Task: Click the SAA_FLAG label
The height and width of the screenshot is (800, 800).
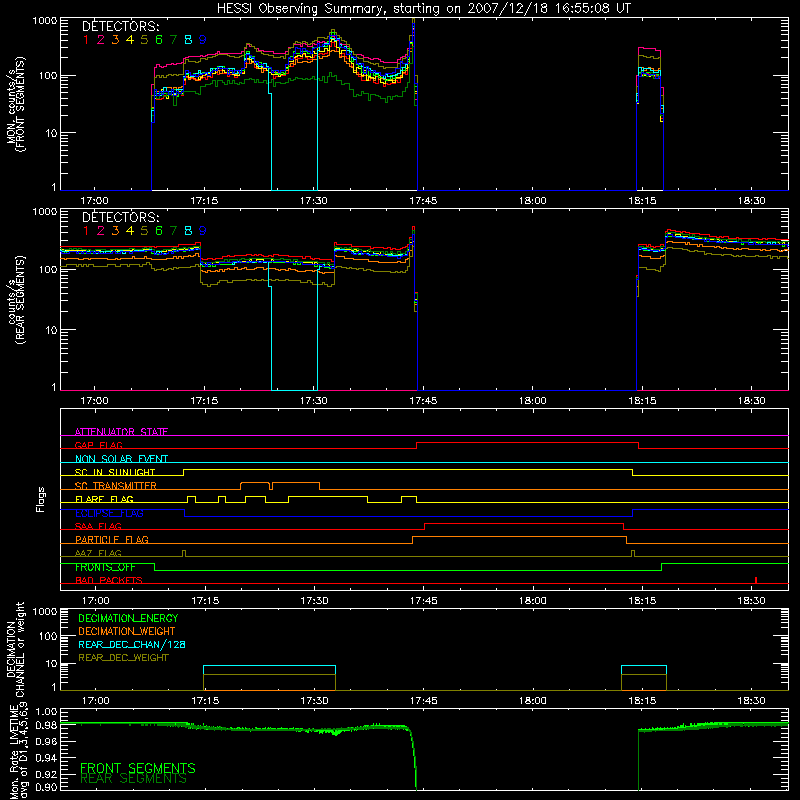Action: point(98,526)
